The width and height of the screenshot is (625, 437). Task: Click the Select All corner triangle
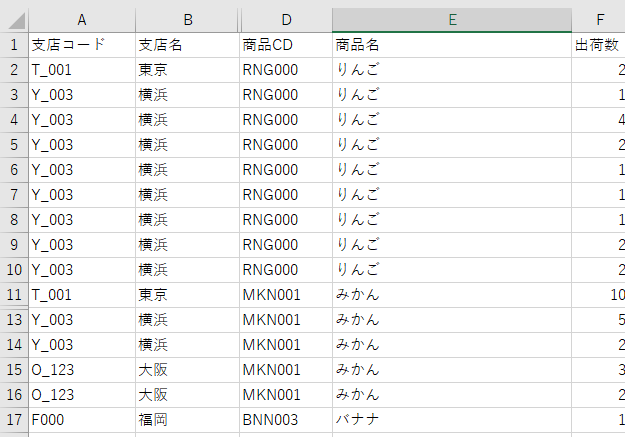14,19
